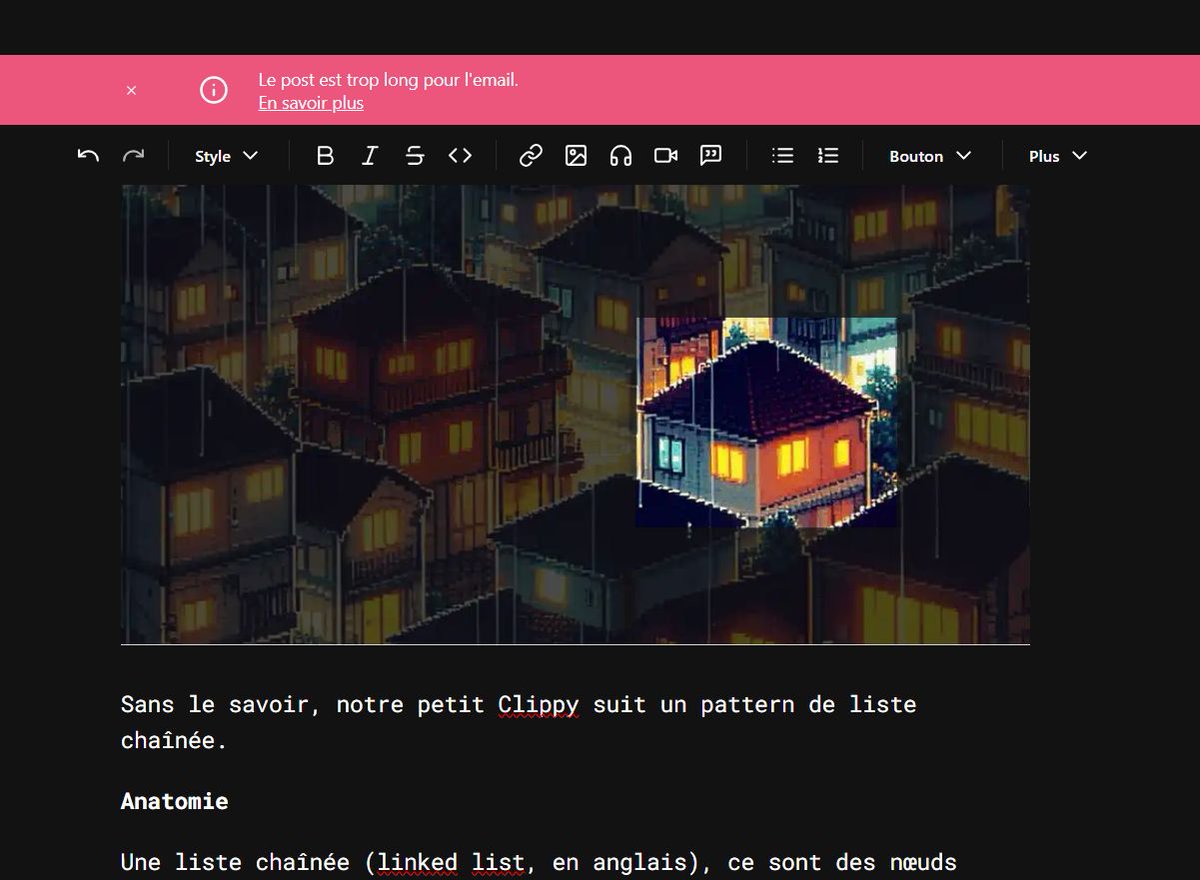Click the misspelled word 'linked'
This screenshot has width=1200, height=880.
coord(417,862)
